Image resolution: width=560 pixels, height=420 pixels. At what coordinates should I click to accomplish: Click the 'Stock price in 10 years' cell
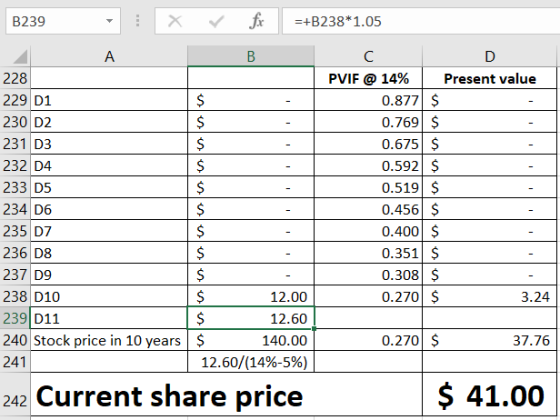click(x=109, y=340)
